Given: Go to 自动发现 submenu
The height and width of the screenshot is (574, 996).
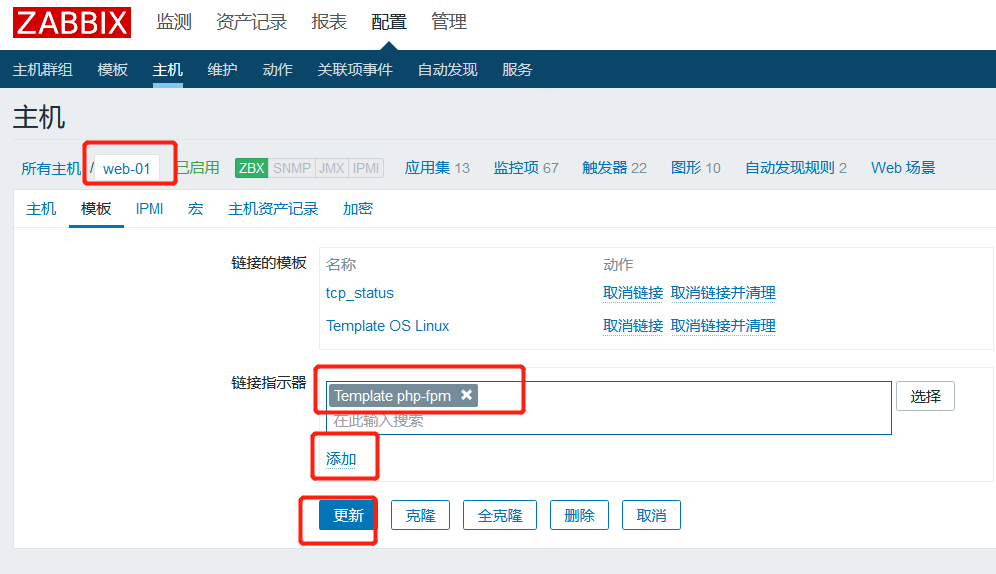Looking at the screenshot, I should (447, 70).
